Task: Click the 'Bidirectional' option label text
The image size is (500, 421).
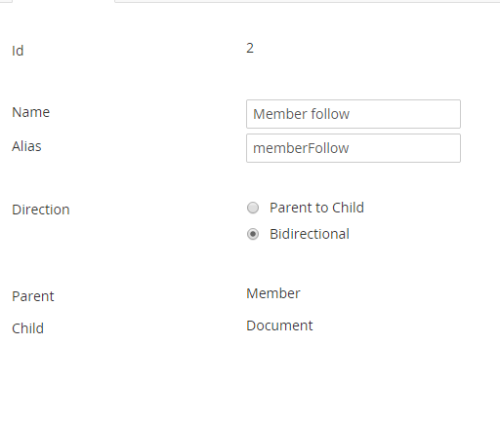Action: coord(309,234)
